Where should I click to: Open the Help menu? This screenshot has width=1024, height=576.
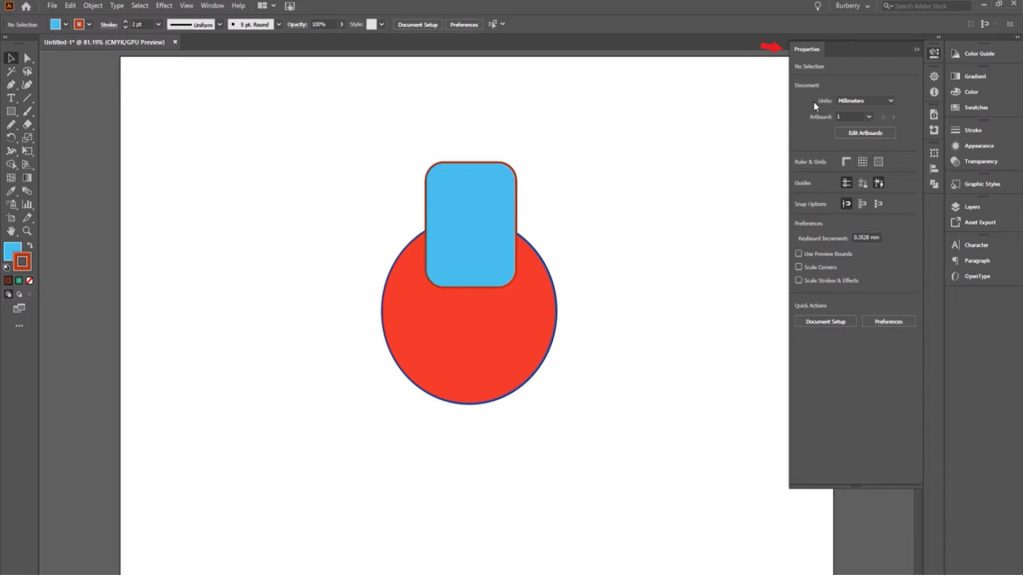point(238,6)
